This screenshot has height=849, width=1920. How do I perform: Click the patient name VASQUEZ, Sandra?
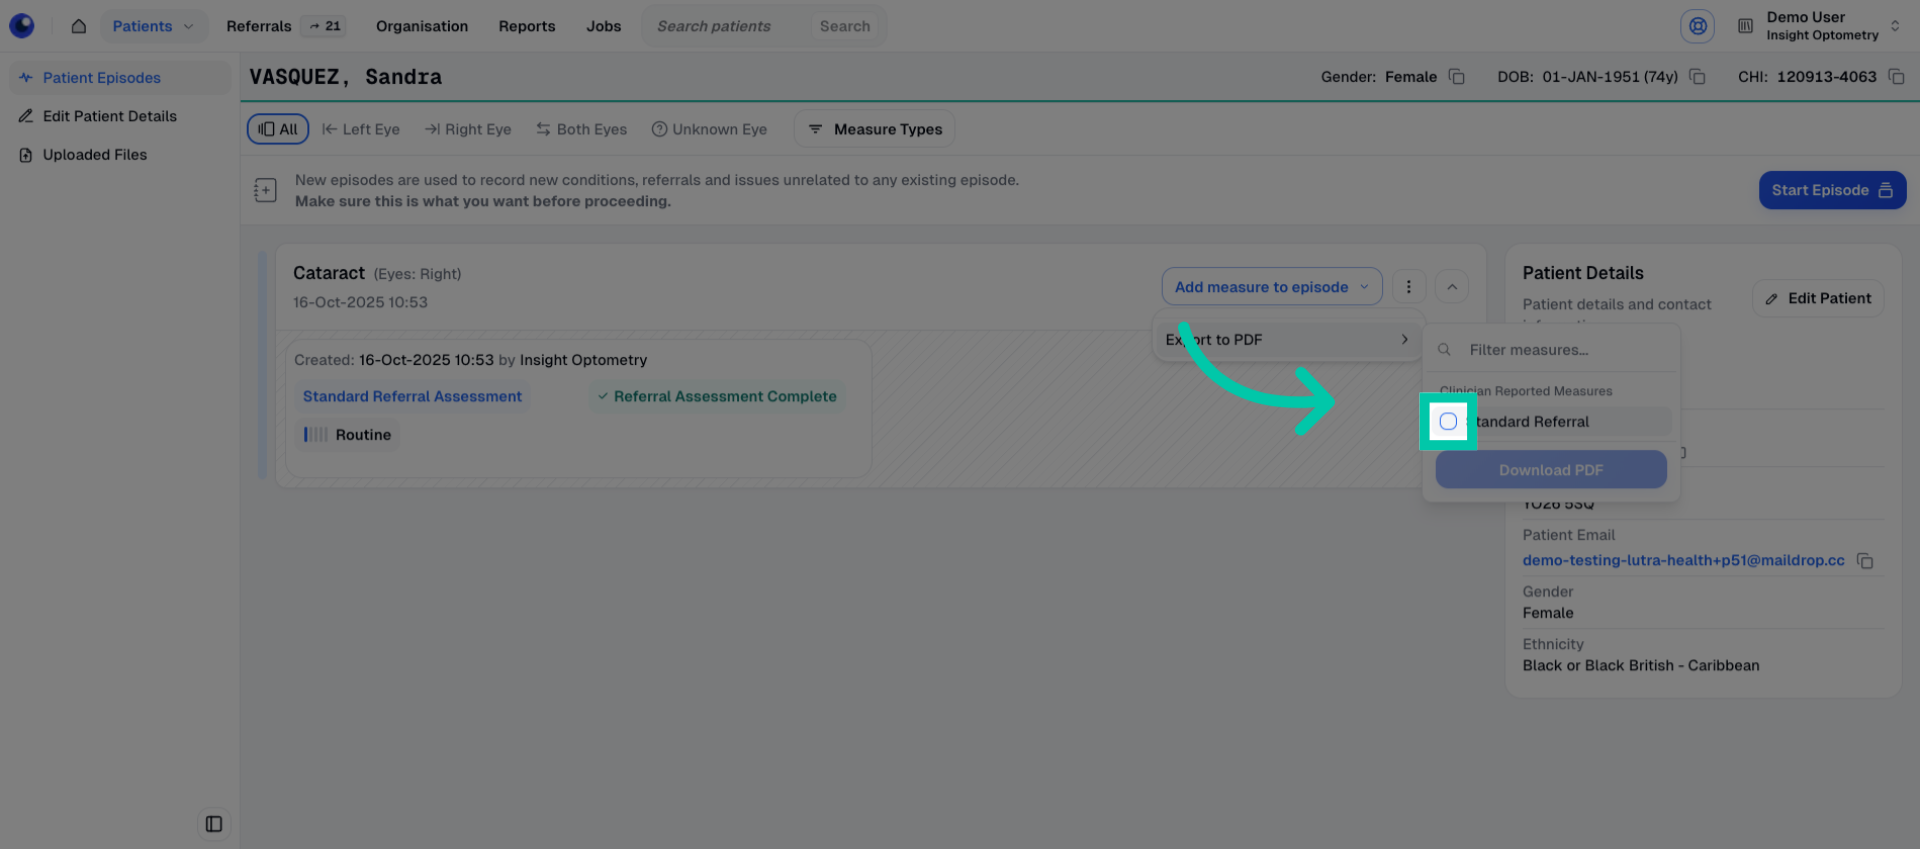coord(345,77)
